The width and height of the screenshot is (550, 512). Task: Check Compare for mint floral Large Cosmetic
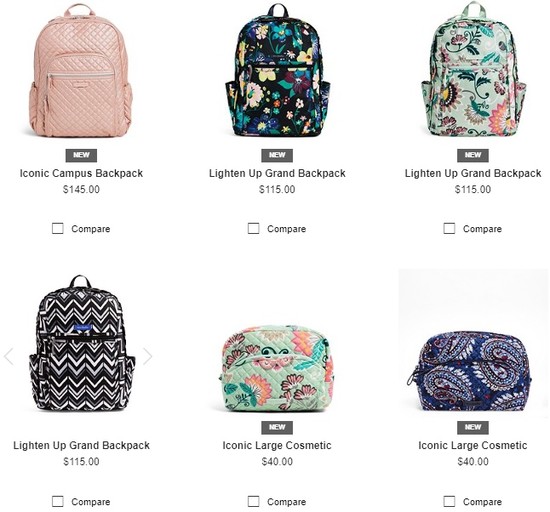[253, 501]
